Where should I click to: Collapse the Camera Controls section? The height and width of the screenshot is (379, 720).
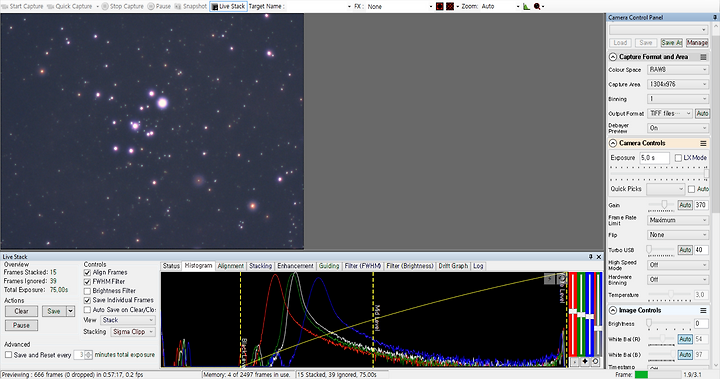coord(613,143)
